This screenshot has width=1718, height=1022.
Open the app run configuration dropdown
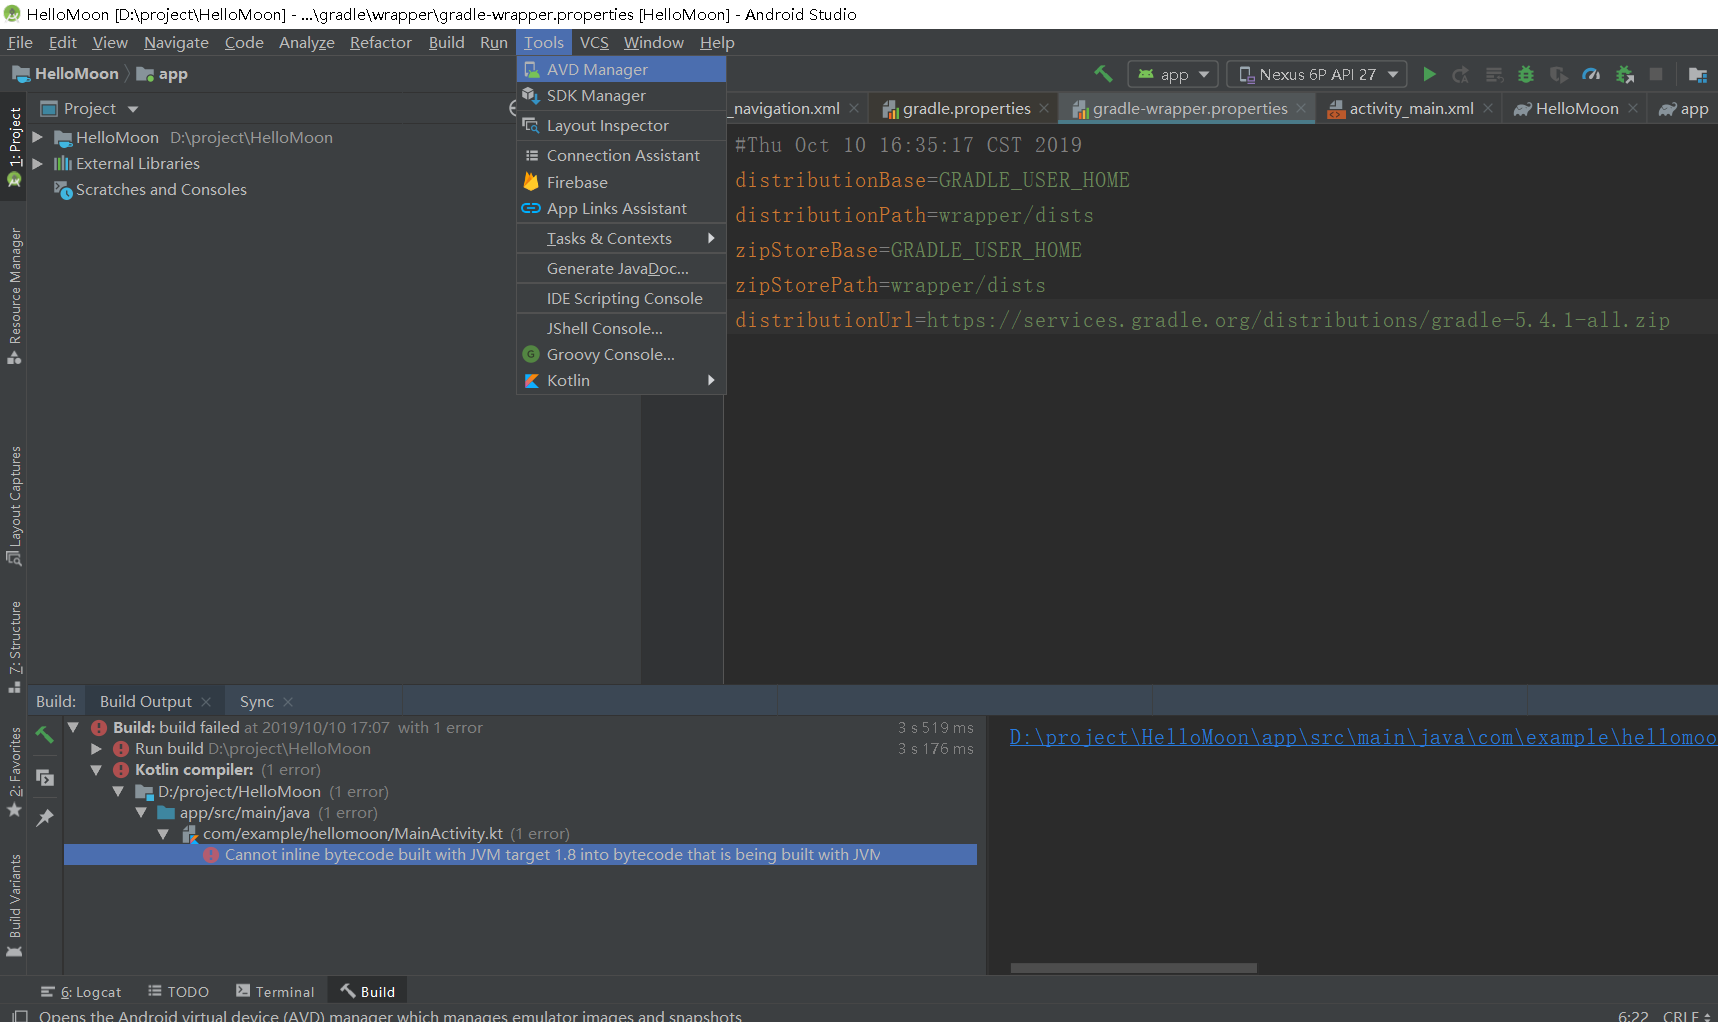tap(1172, 74)
